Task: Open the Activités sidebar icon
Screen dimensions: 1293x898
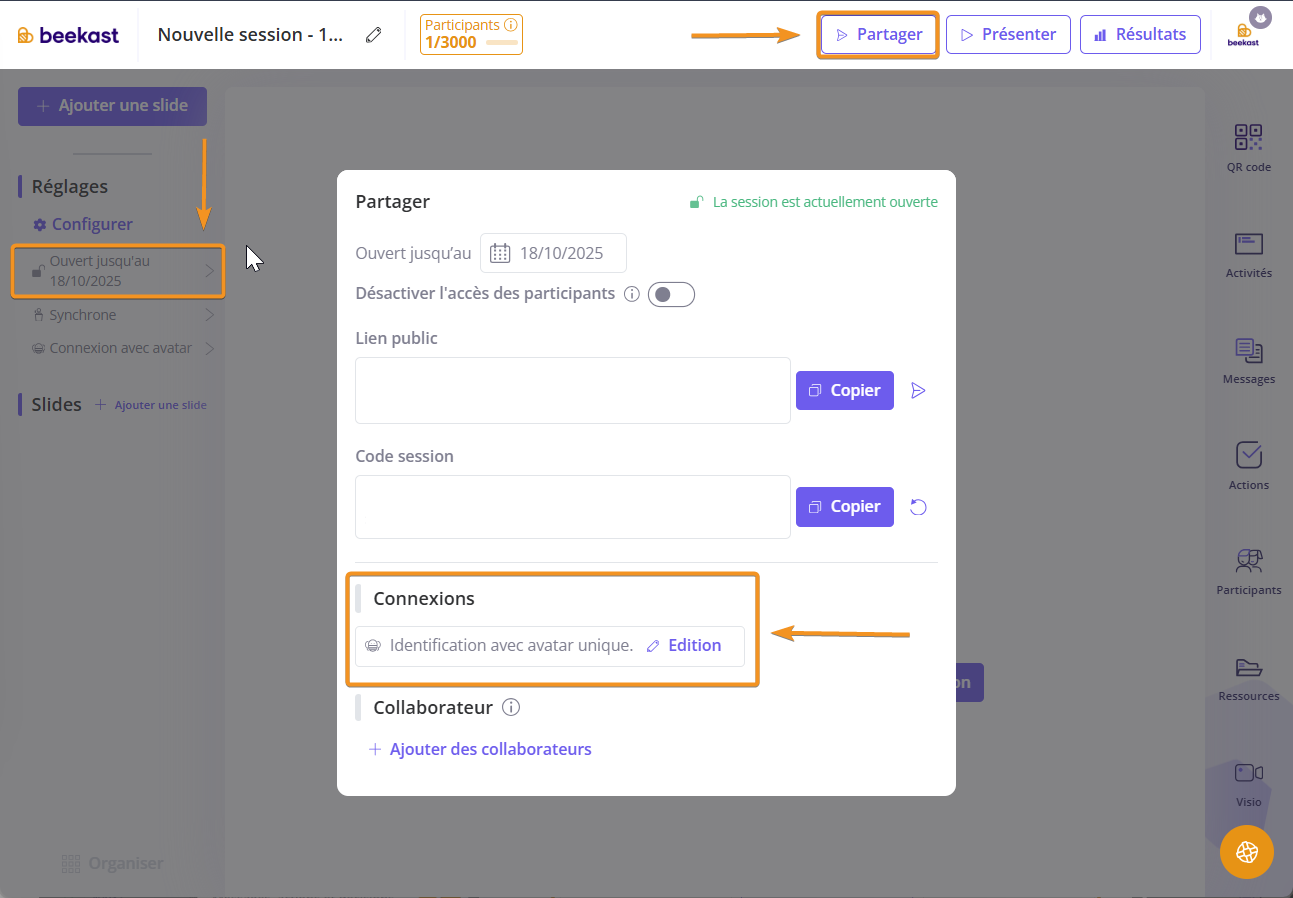Action: [x=1248, y=244]
